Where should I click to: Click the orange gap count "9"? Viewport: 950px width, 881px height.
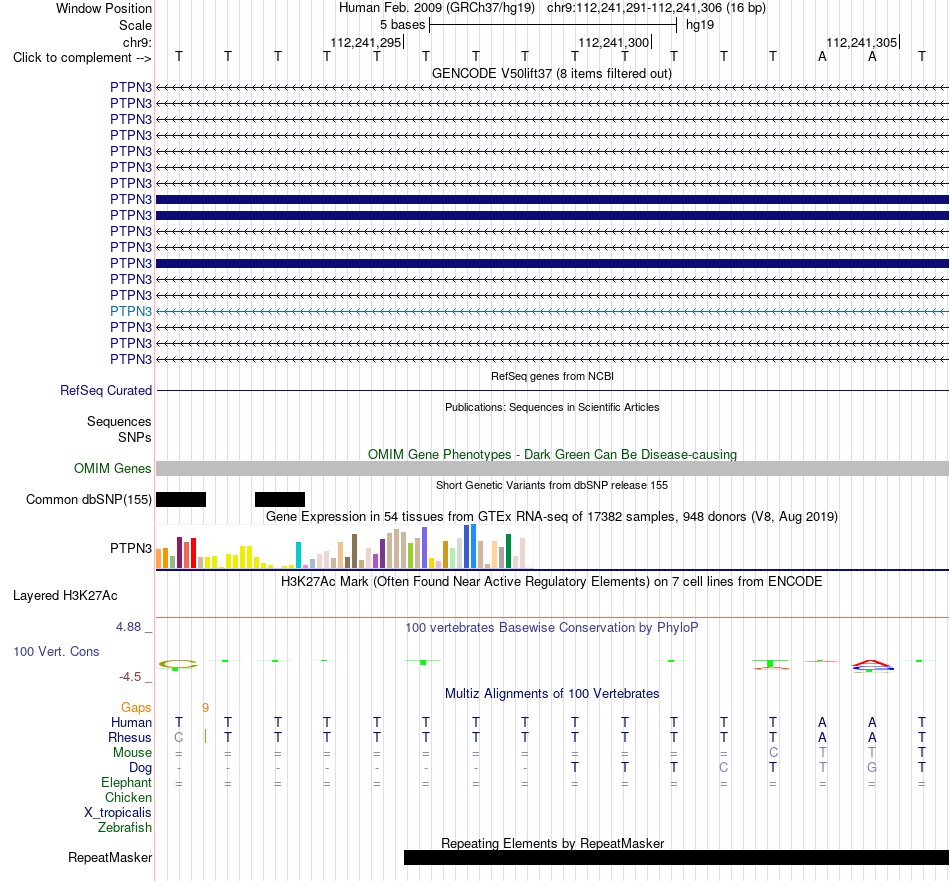pos(205,708)
